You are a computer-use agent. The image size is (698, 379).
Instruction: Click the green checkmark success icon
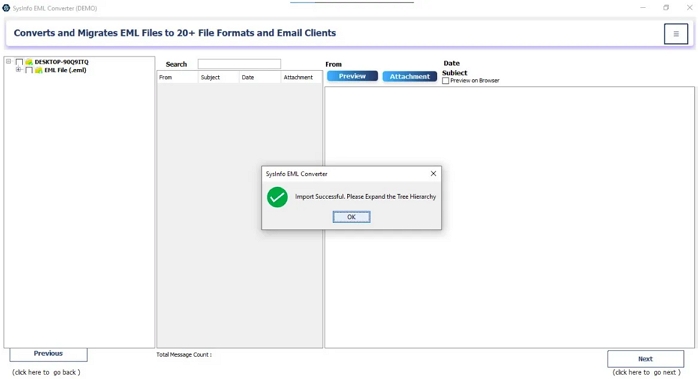(277, 197)
